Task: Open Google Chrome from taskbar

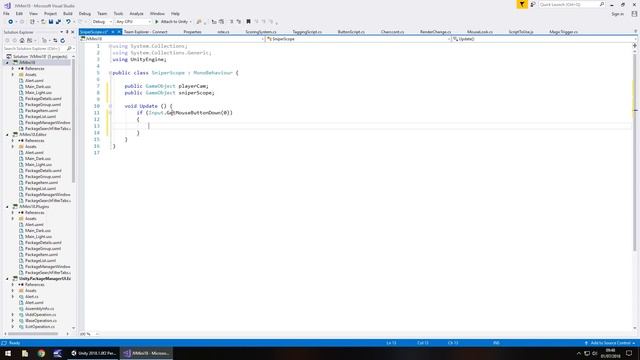Action: (41, 353)
